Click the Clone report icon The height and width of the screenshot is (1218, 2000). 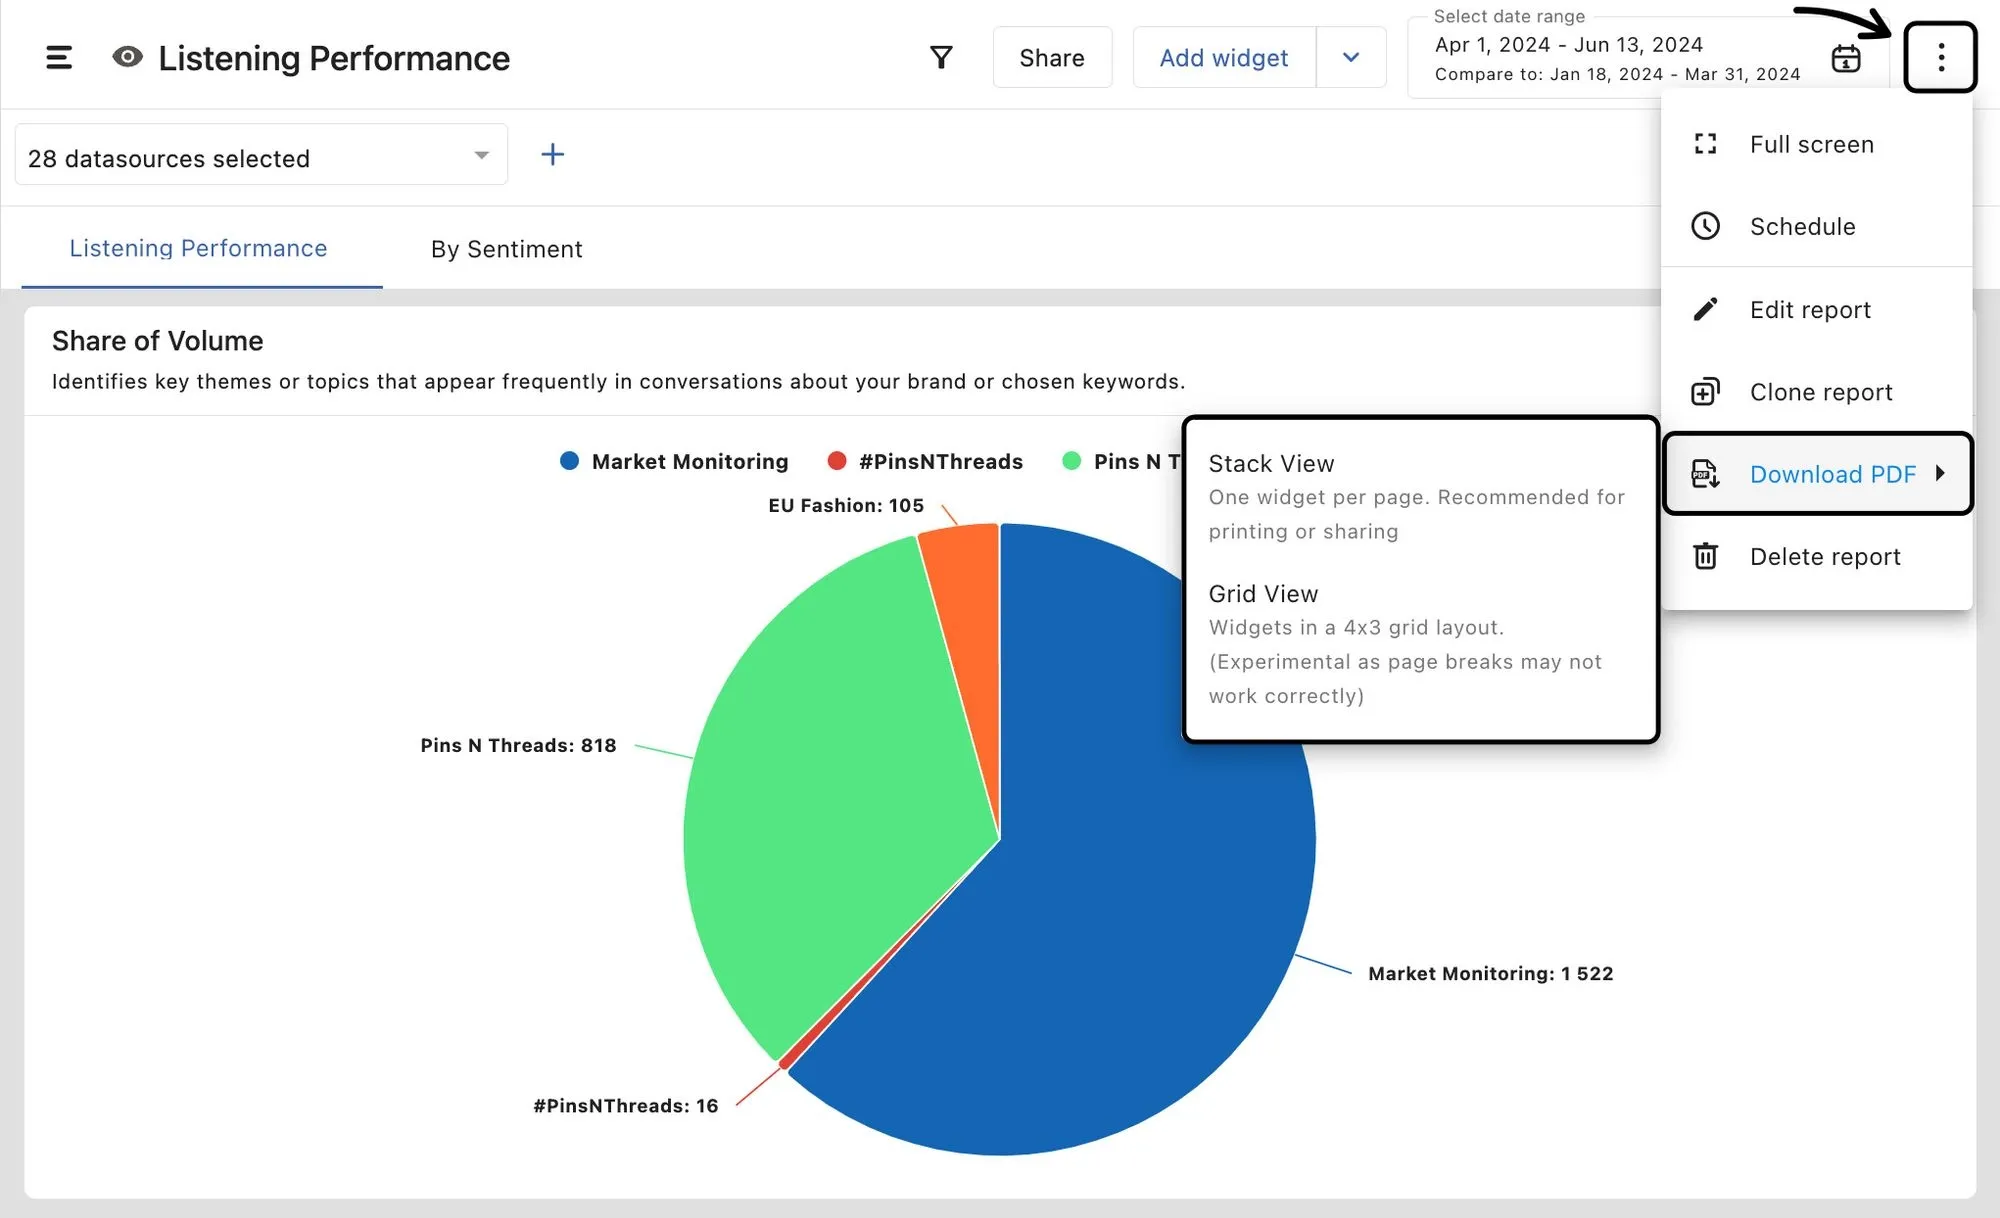click(1705, 391)
